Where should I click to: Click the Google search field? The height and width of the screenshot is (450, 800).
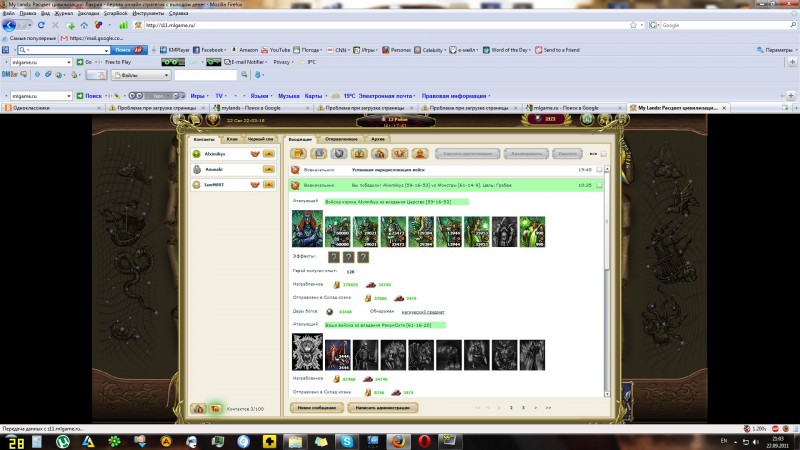pos(724,25)
